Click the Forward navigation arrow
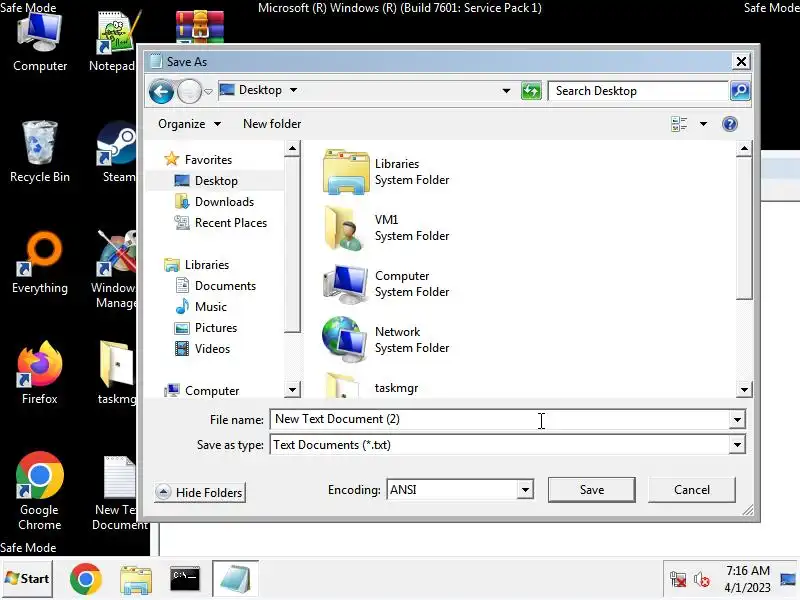The width and height of the screenshot is (800, 600). coord(189,92)
